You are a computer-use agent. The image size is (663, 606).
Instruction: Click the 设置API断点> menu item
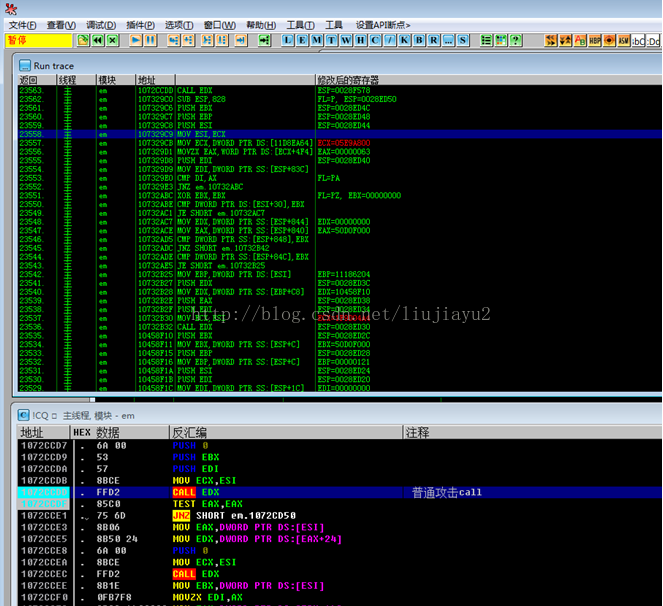click(383, 25)
